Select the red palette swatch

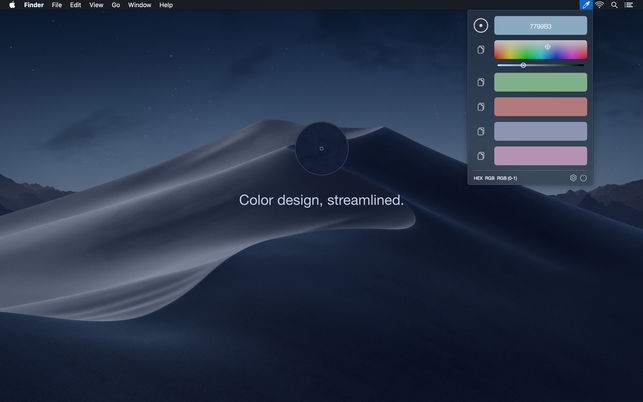(540, 107)
